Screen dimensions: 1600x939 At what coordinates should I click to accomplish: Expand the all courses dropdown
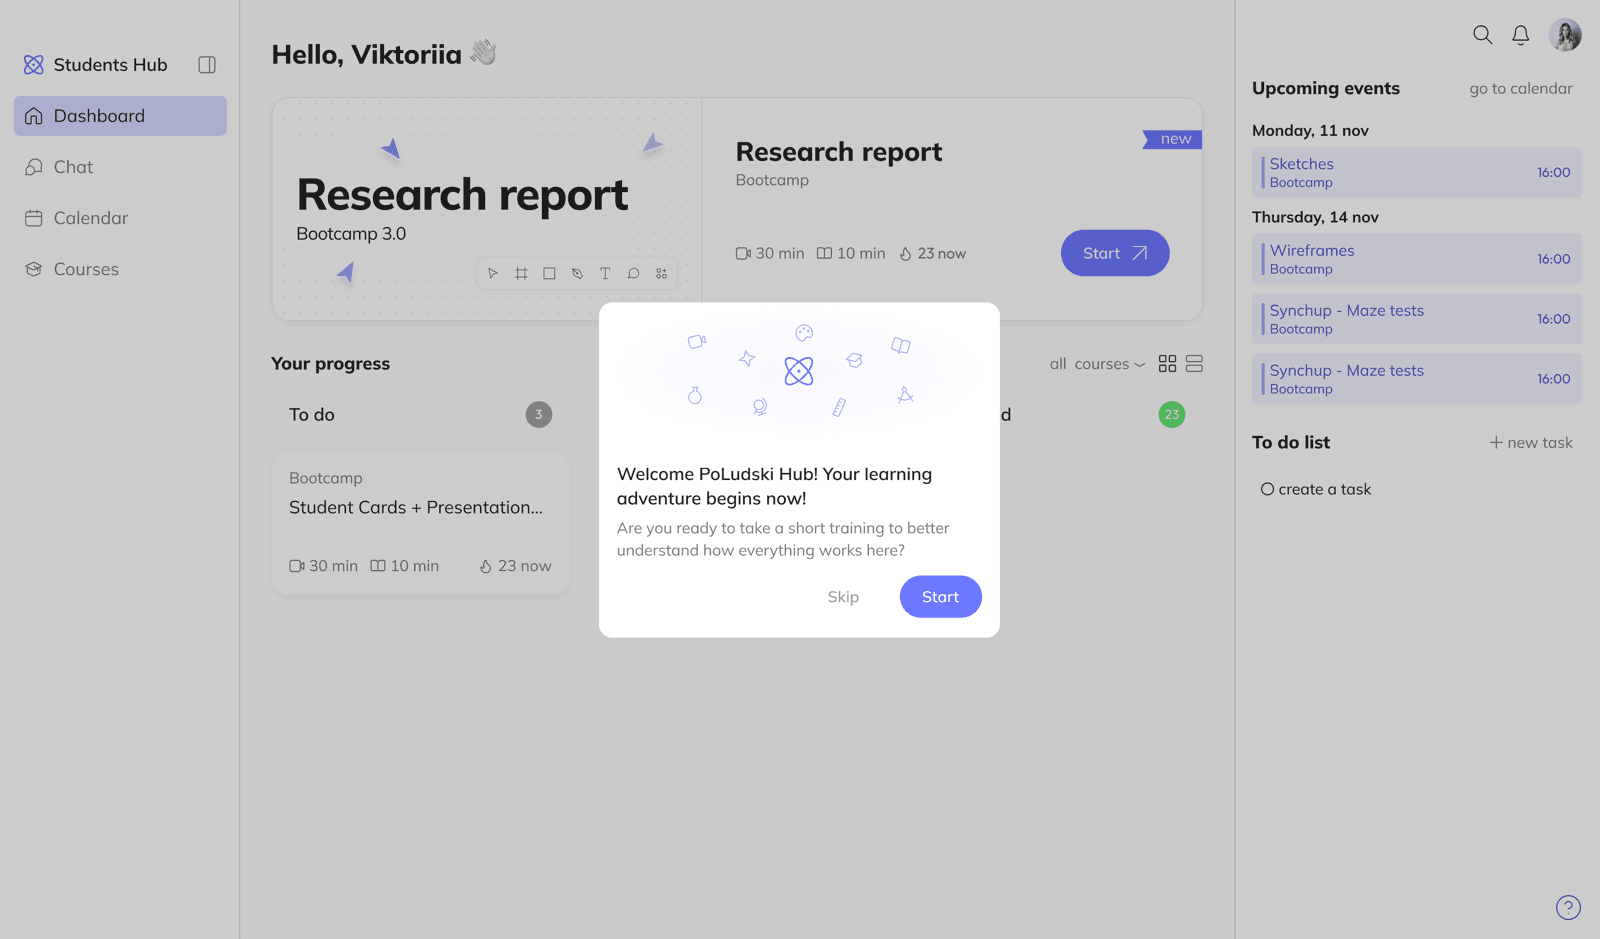[x=1097, y=364]
